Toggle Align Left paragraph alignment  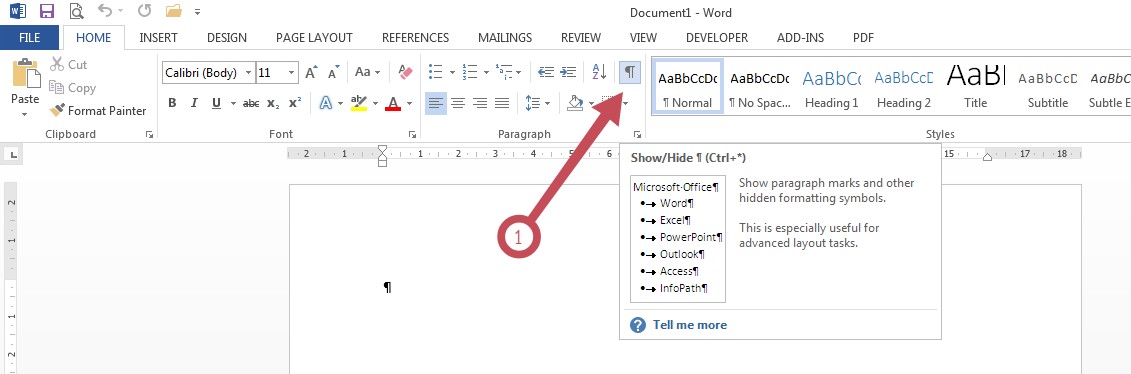point(435,104)
